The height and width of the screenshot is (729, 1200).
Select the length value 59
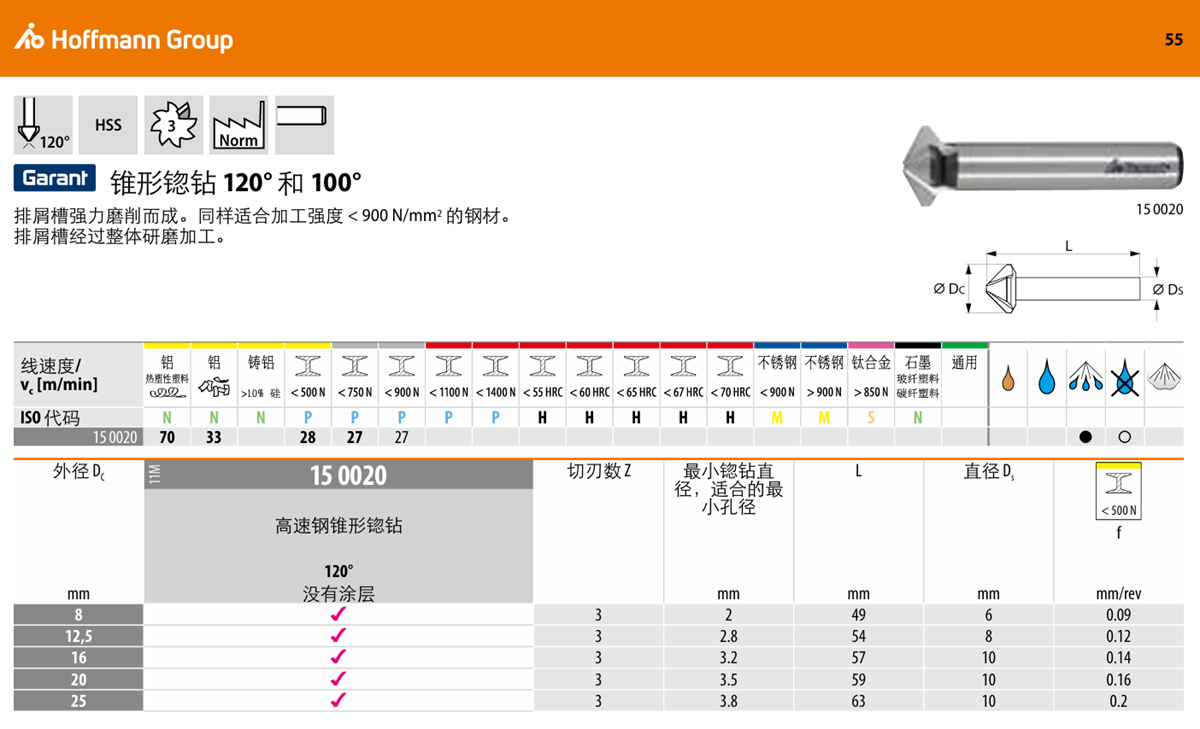coord(858,679)
